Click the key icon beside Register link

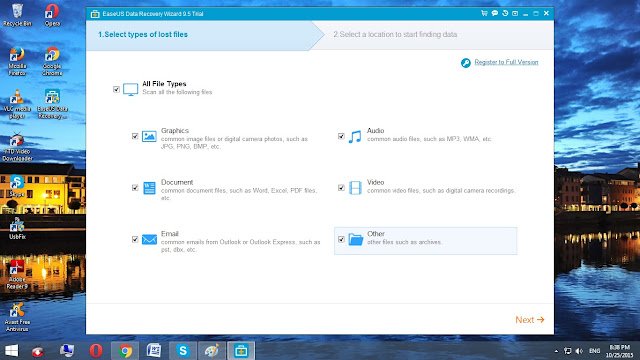click(x=466, y=62)
